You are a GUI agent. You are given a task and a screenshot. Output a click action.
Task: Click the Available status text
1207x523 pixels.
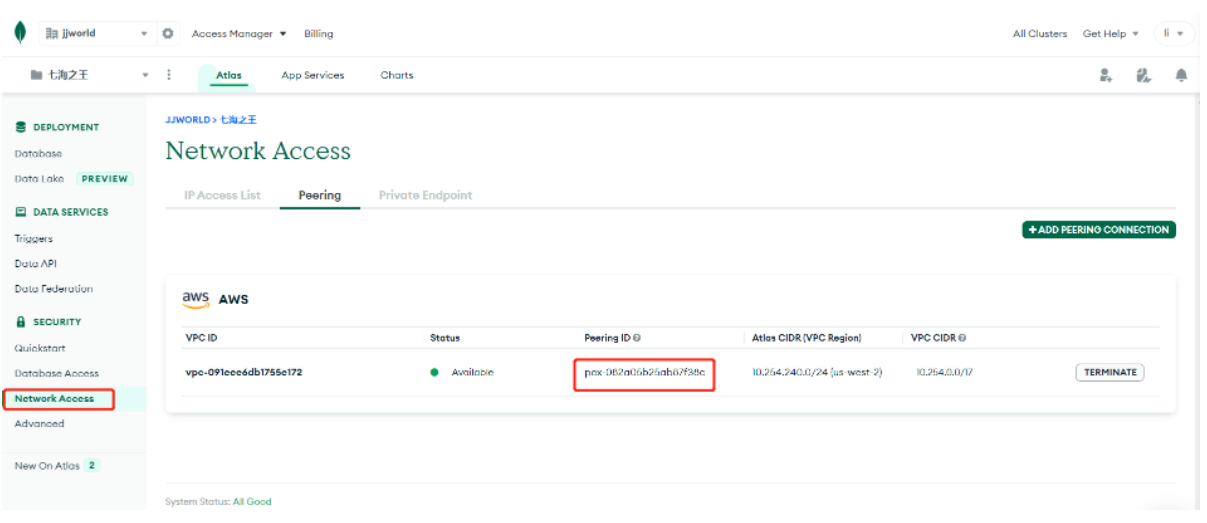coord(472,372)
